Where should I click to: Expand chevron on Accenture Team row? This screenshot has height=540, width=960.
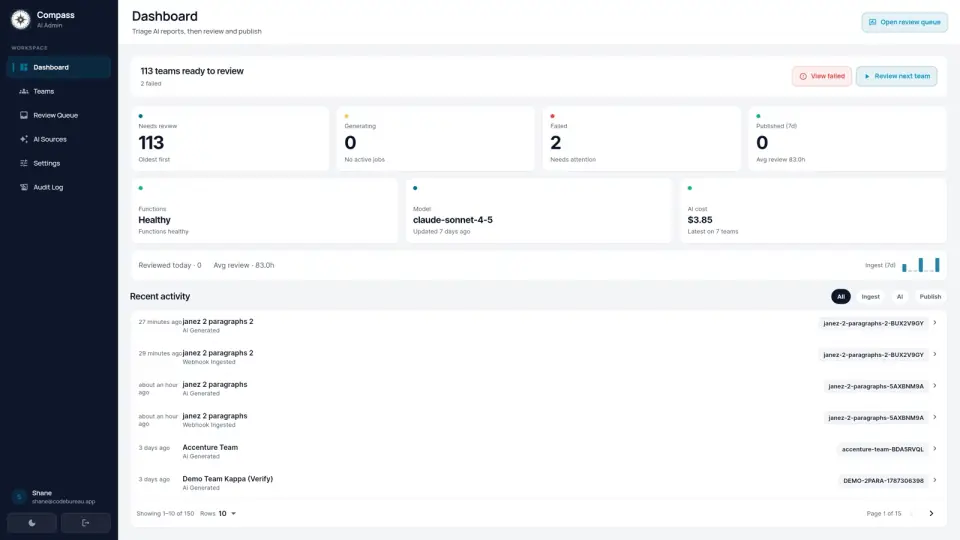tap(935, 449)
